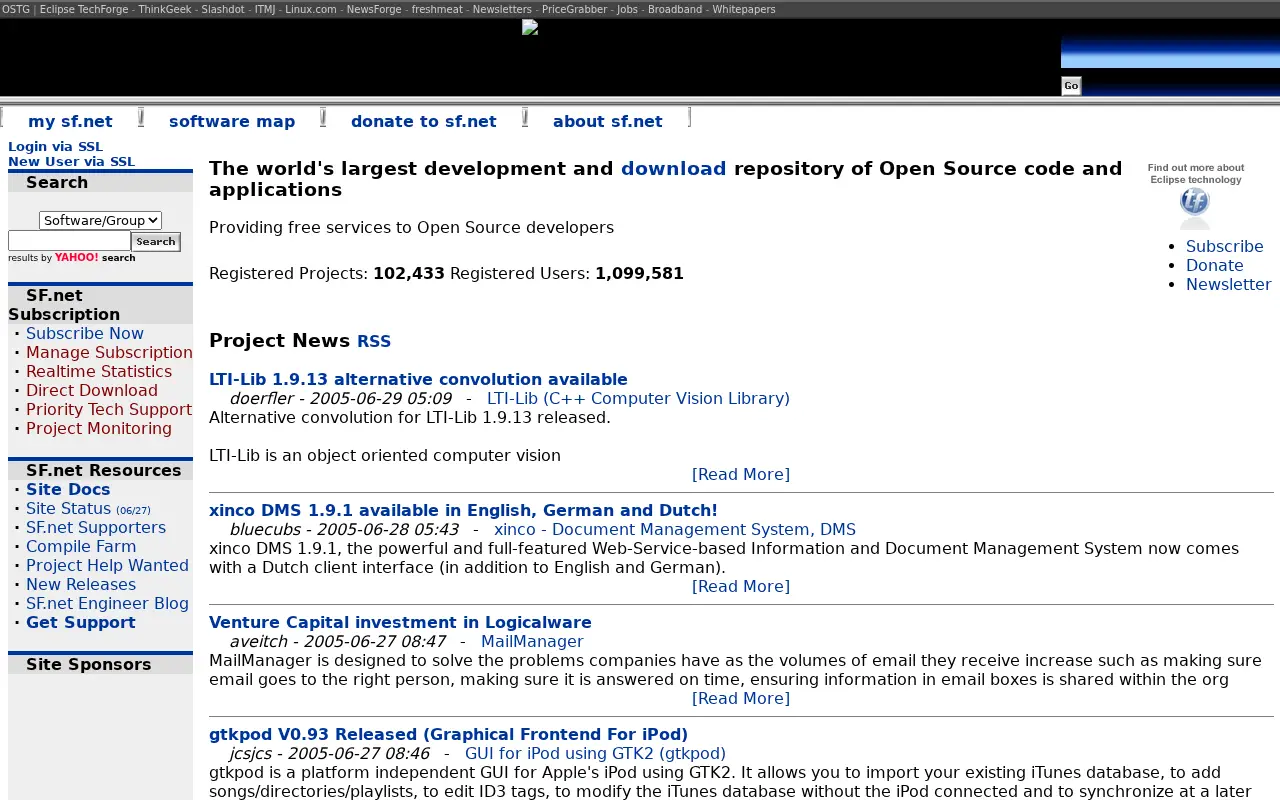The height and width of the screenshot is (800, 1280).
Task: Click Subscribe Now in the sidebar
Action: [85, 333]
